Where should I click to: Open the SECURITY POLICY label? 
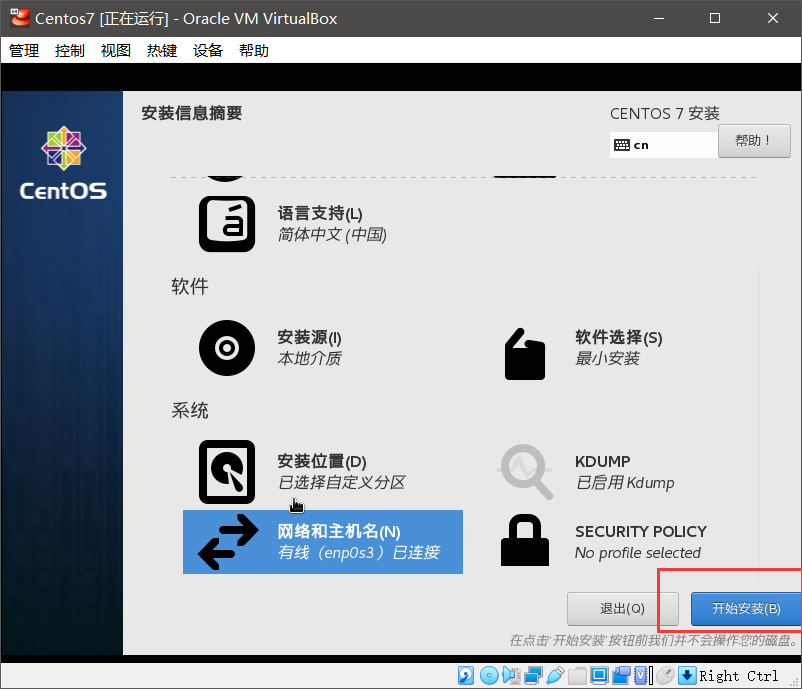coord(641,531)
